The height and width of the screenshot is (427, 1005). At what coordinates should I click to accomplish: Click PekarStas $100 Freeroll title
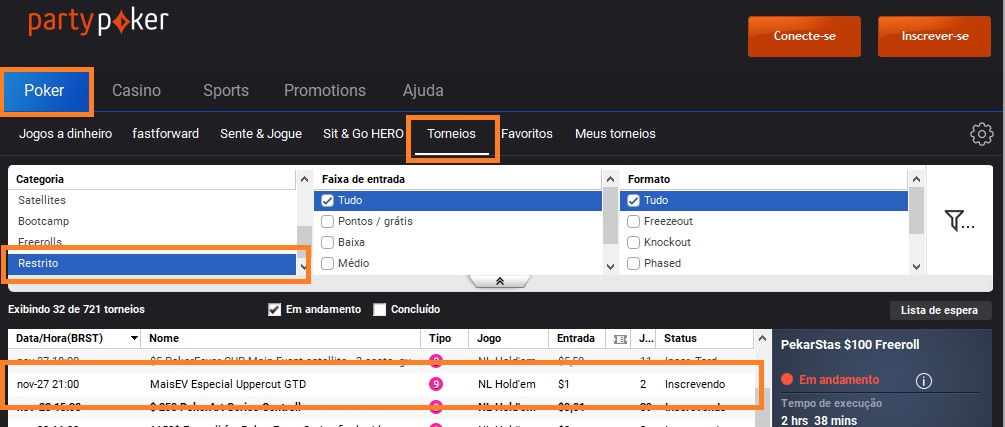[x=850, y=345]
